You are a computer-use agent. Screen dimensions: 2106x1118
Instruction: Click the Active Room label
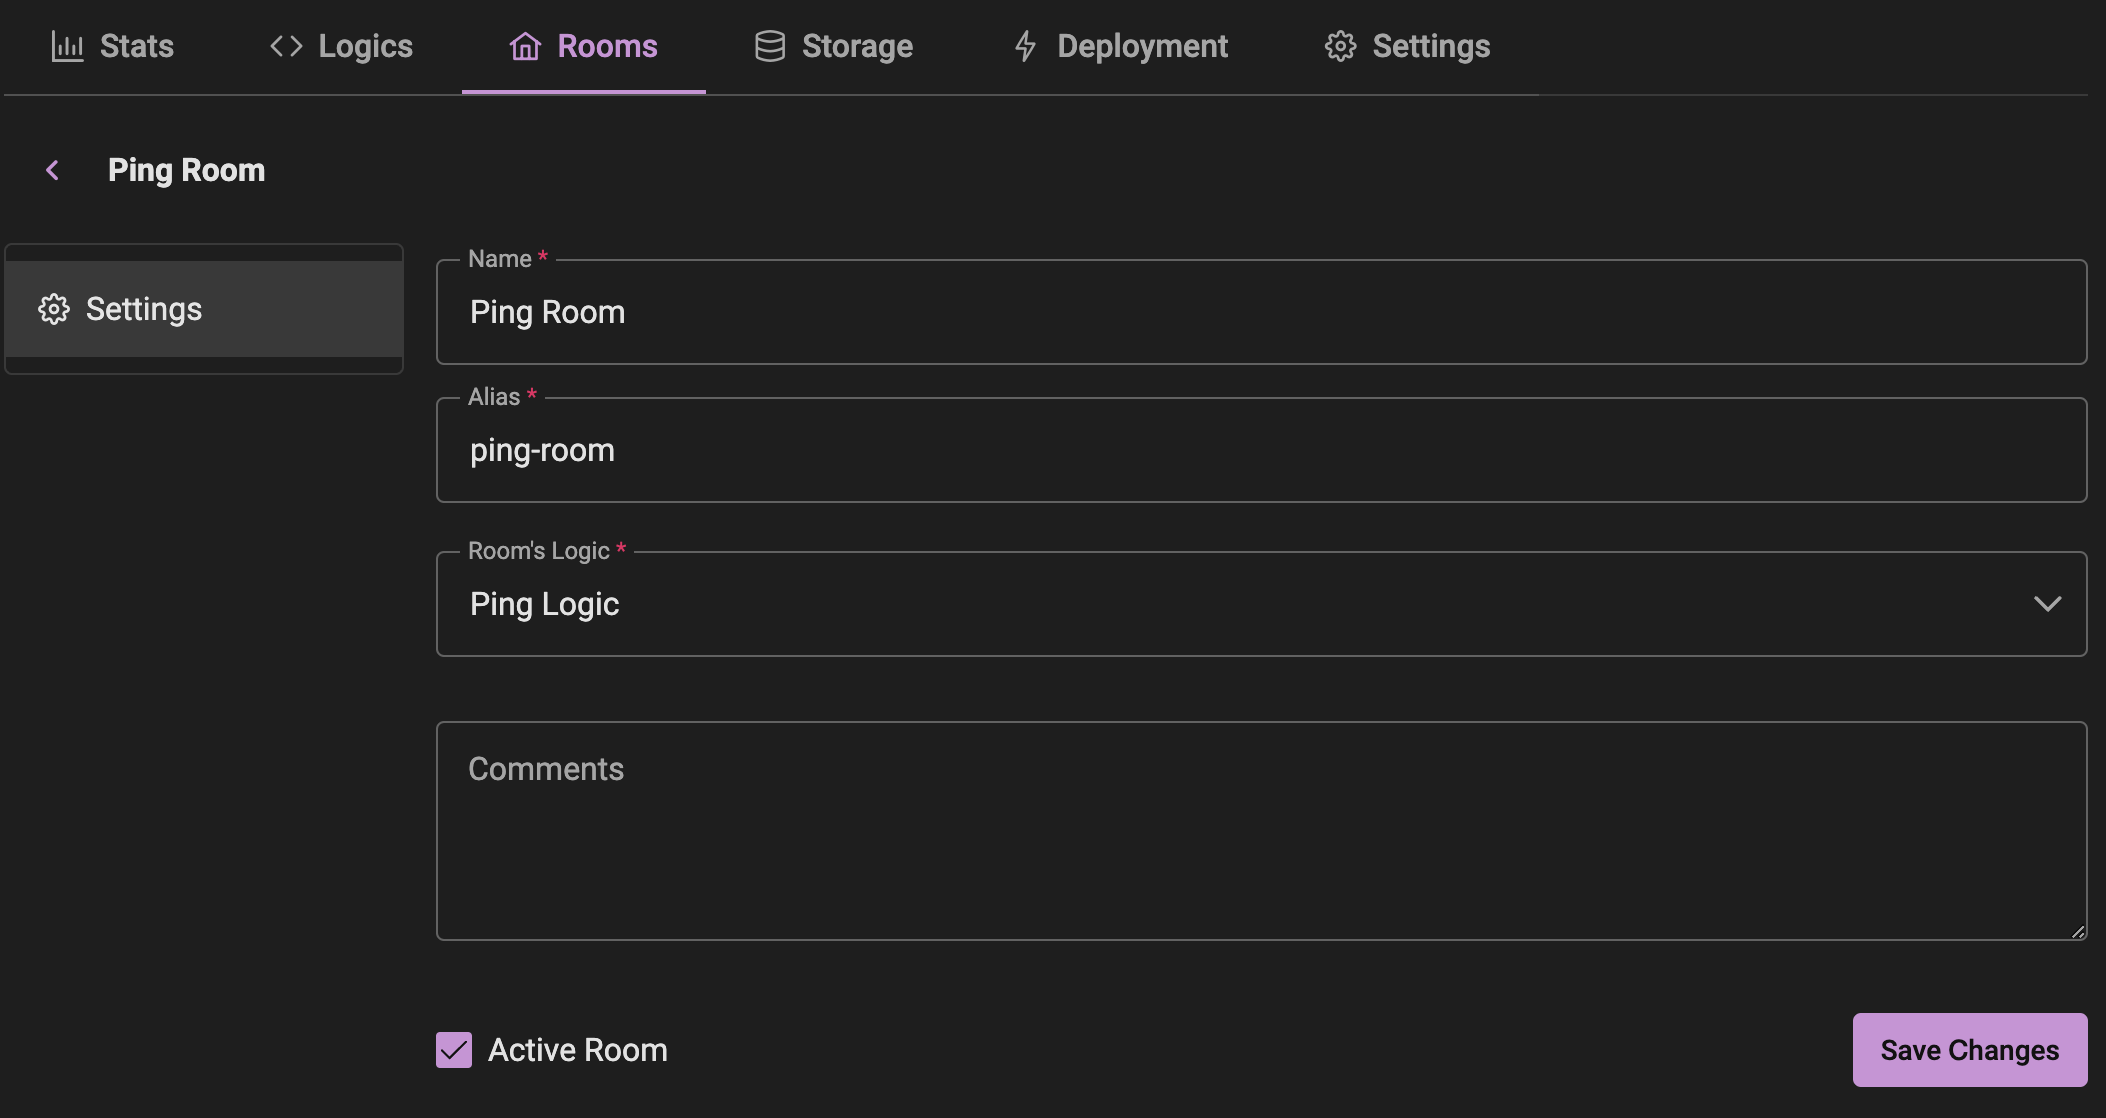click(577, 1050)
